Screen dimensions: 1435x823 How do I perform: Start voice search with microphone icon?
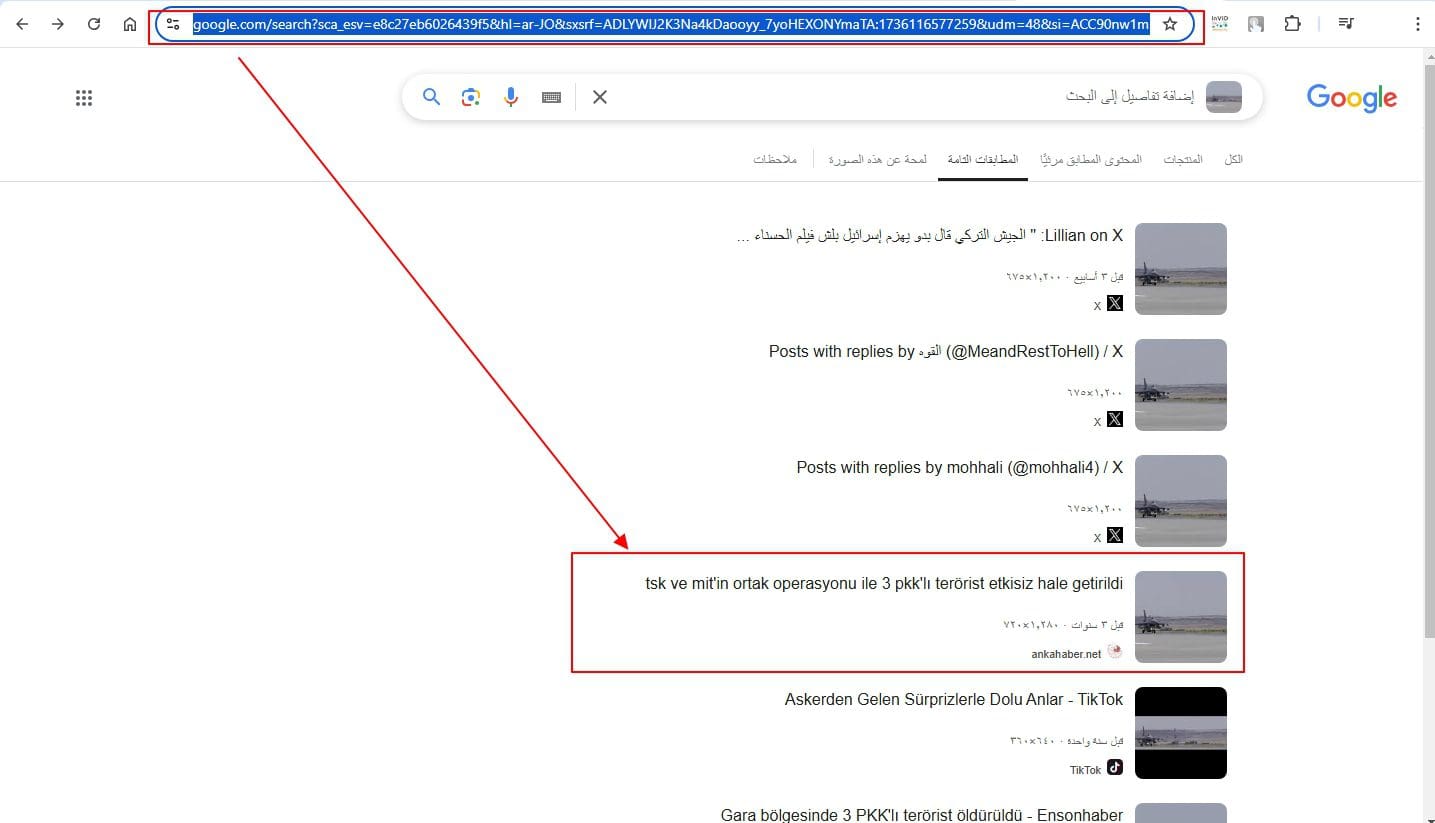(x=511, y=97)
